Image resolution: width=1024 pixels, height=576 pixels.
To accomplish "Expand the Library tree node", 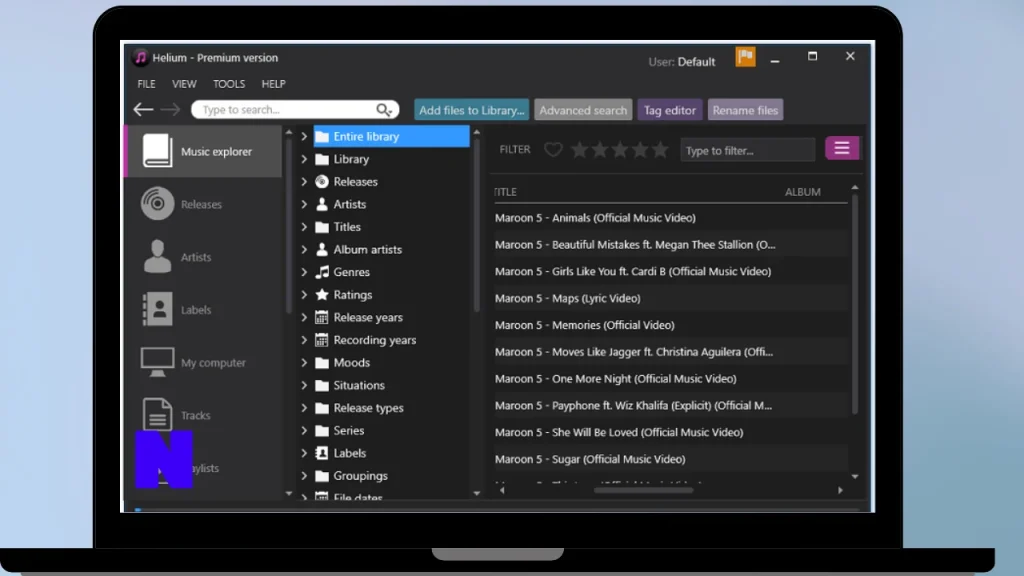I will 304,159.
